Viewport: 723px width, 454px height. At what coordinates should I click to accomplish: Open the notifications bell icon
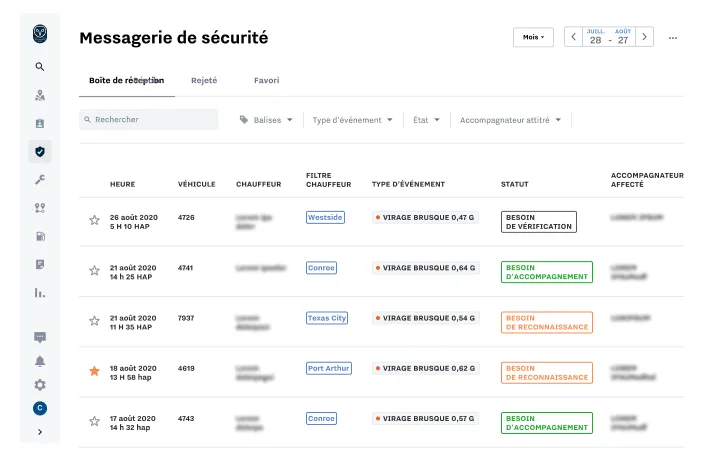pyautogui.click(x=40, y=361)
